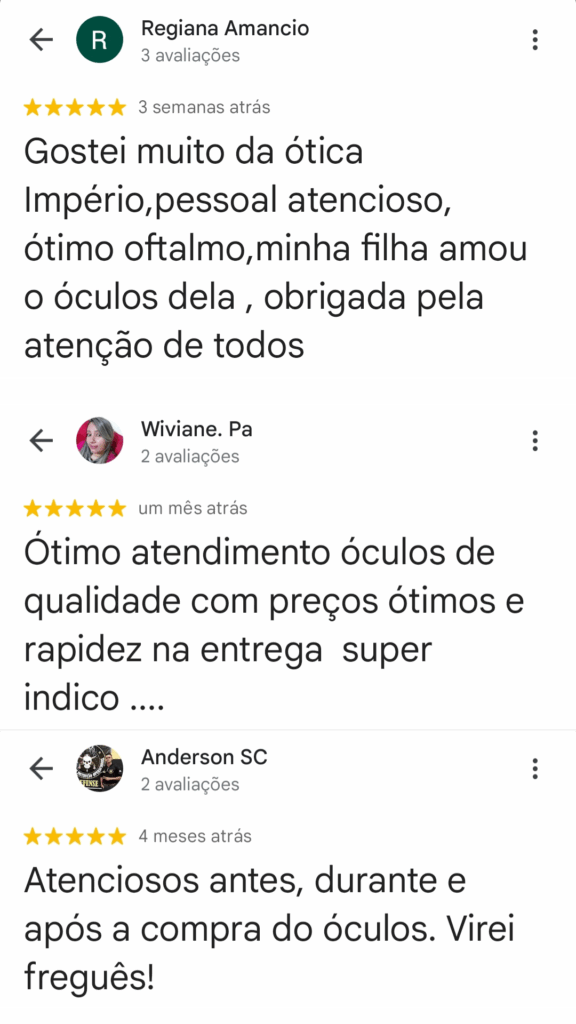Tap back arrow beside Regiana Amancio
This screenshot has height=1024, width=576.
click(x=40, y=40)
